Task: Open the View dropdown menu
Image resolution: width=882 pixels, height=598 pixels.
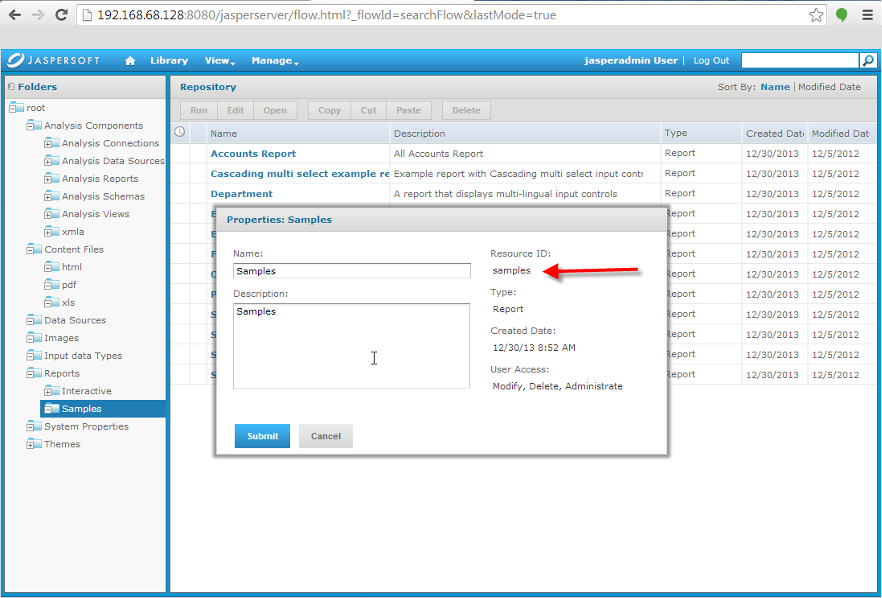Action: coord(219,61)
